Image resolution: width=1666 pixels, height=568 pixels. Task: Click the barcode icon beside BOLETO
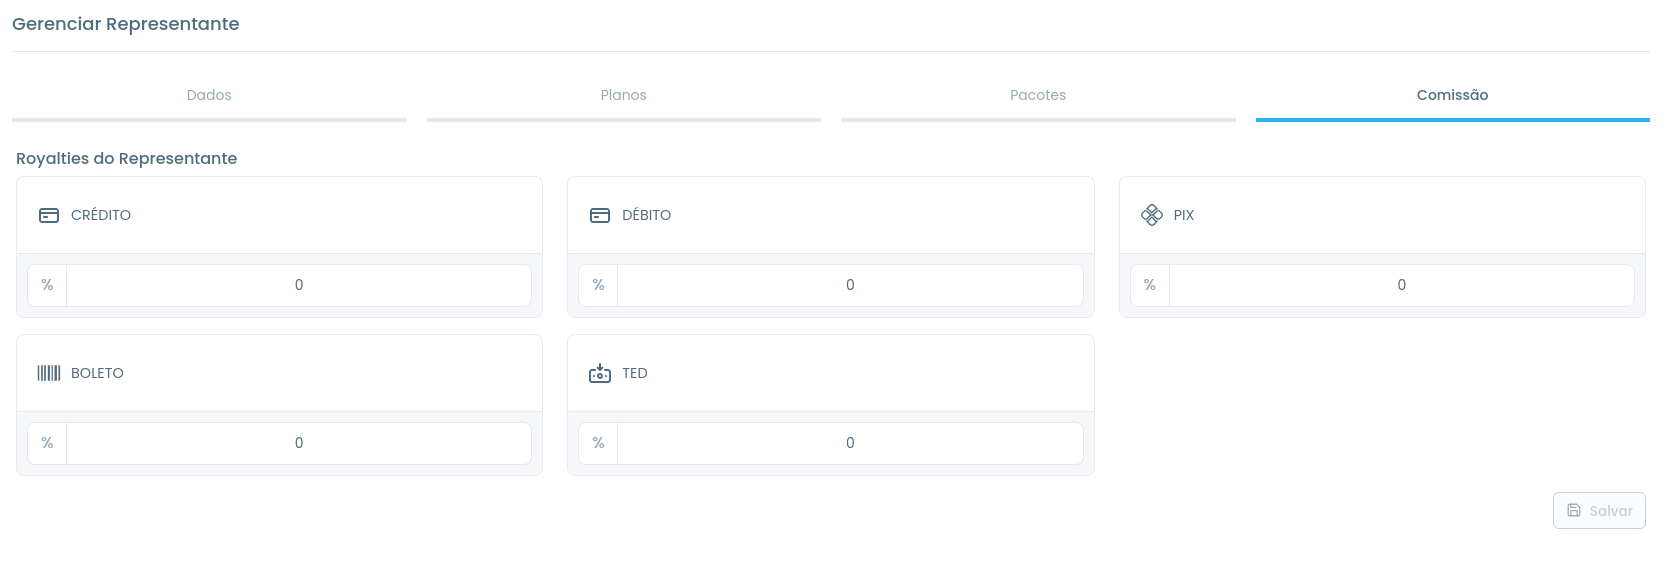click(x=49, y=373)
